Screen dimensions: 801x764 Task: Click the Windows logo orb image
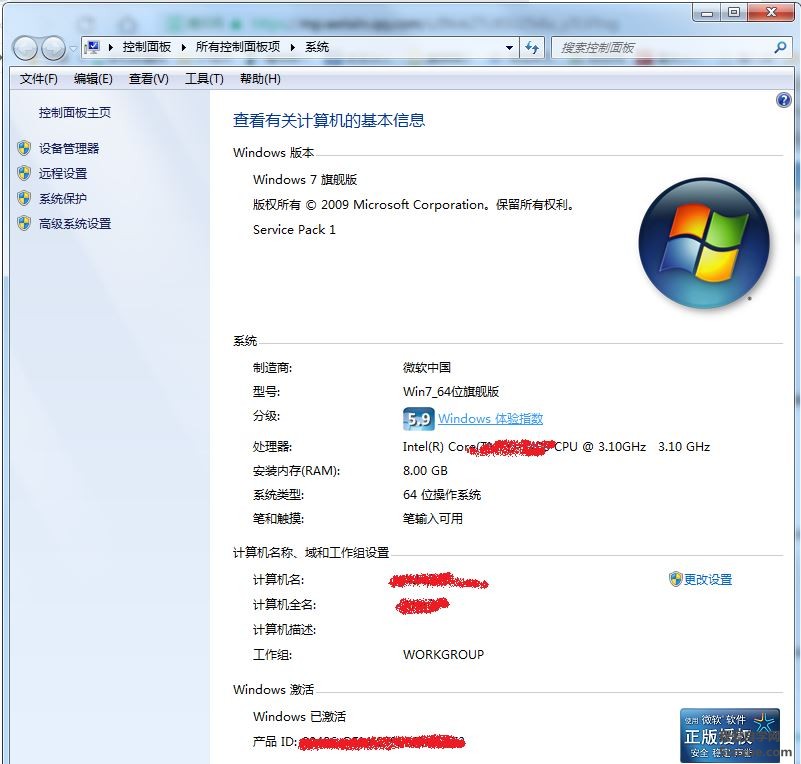coord(704,243)
